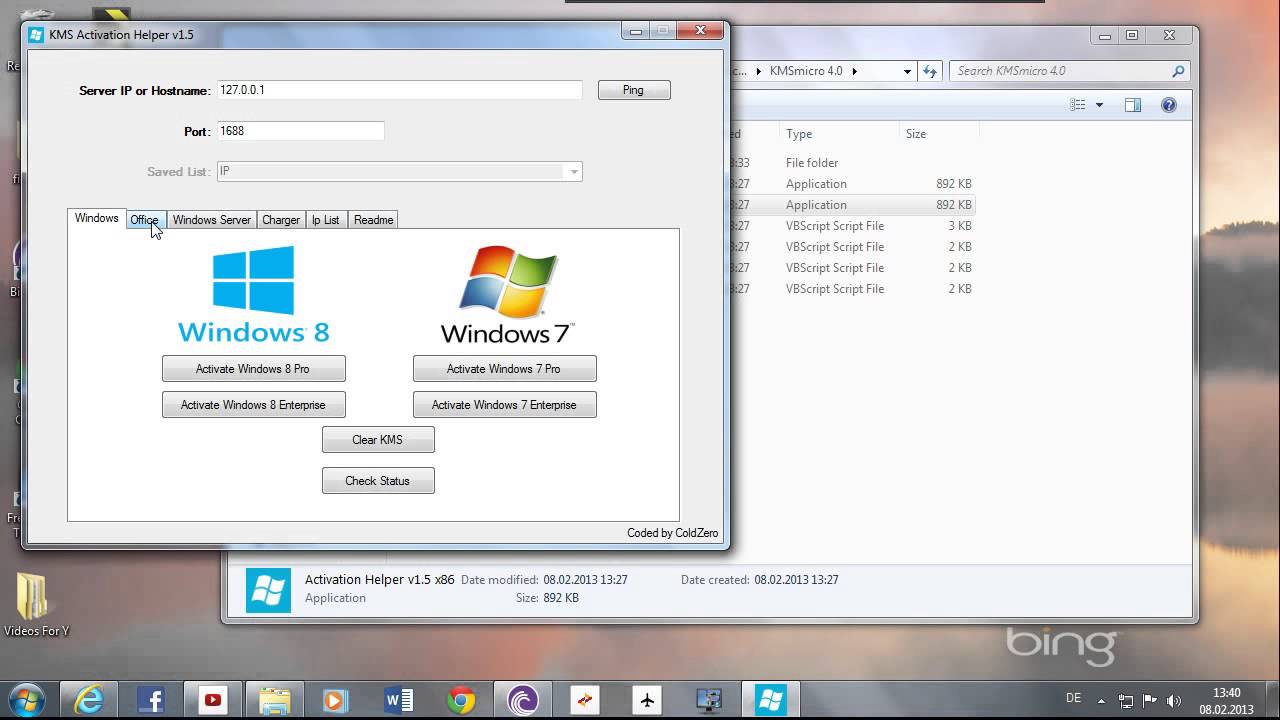
Task: Open the monitor icon in the taskbar
Action: [710, 700]
